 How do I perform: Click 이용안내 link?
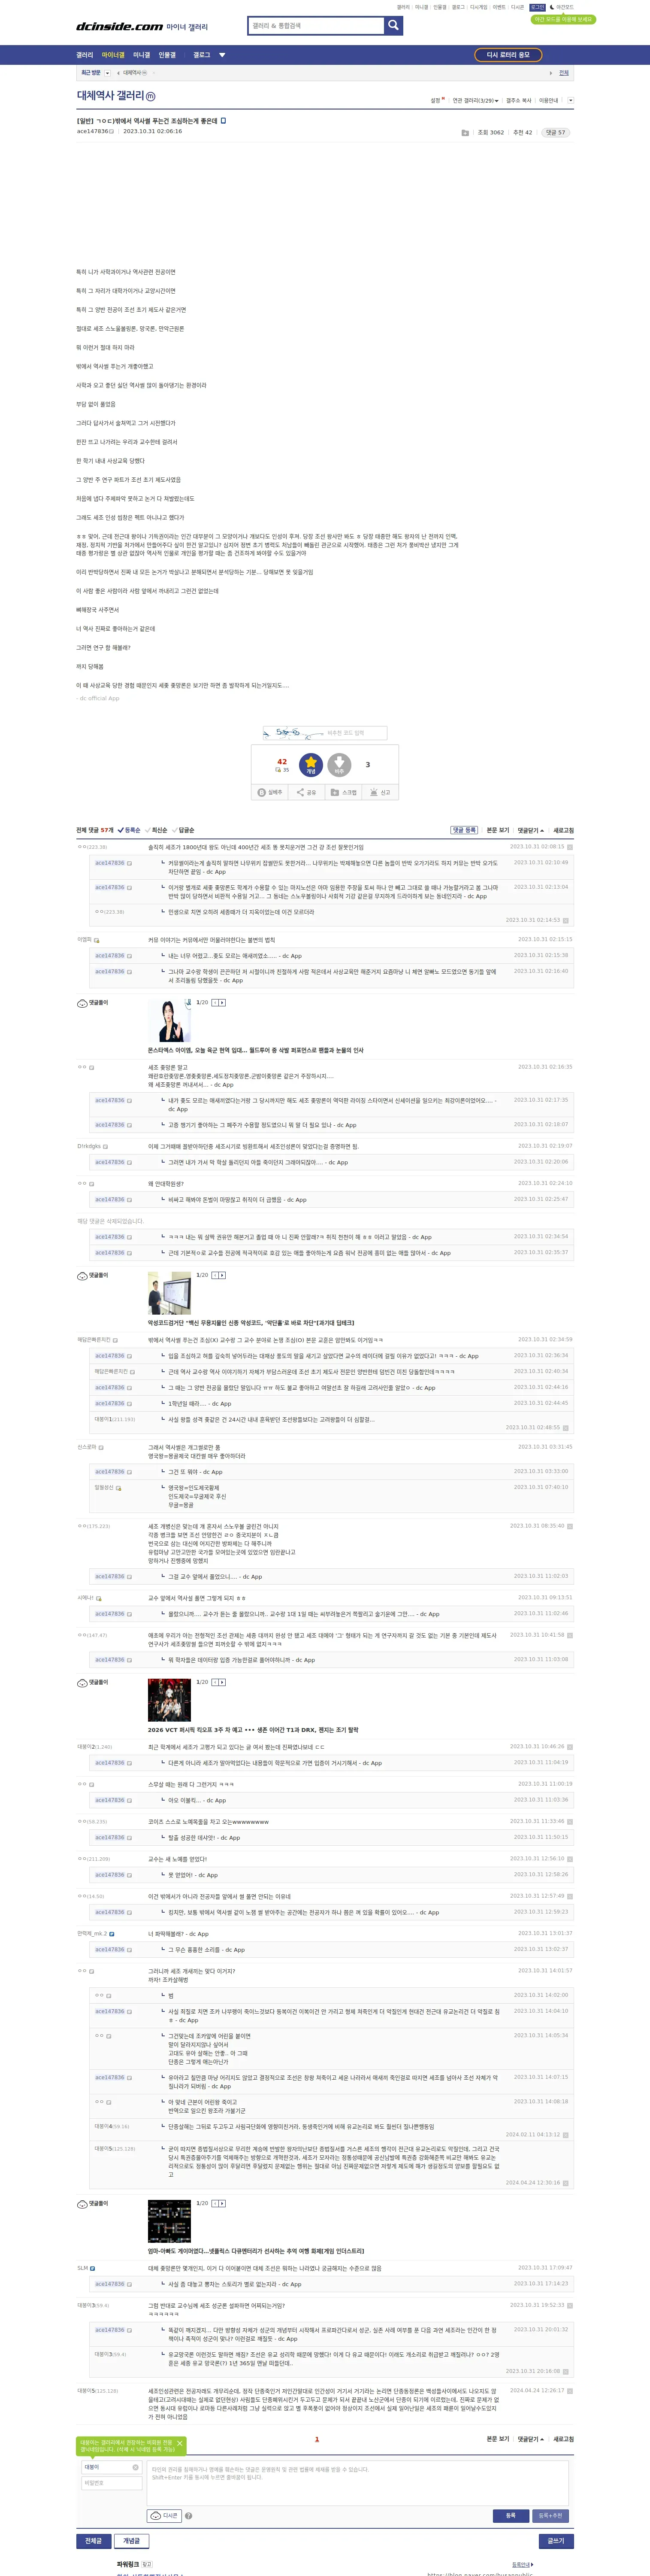549,100
